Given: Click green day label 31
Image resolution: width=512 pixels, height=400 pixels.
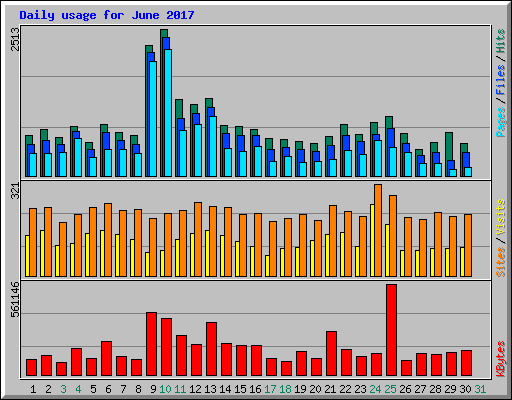Looking at the screenshot, I should (480, 389).
